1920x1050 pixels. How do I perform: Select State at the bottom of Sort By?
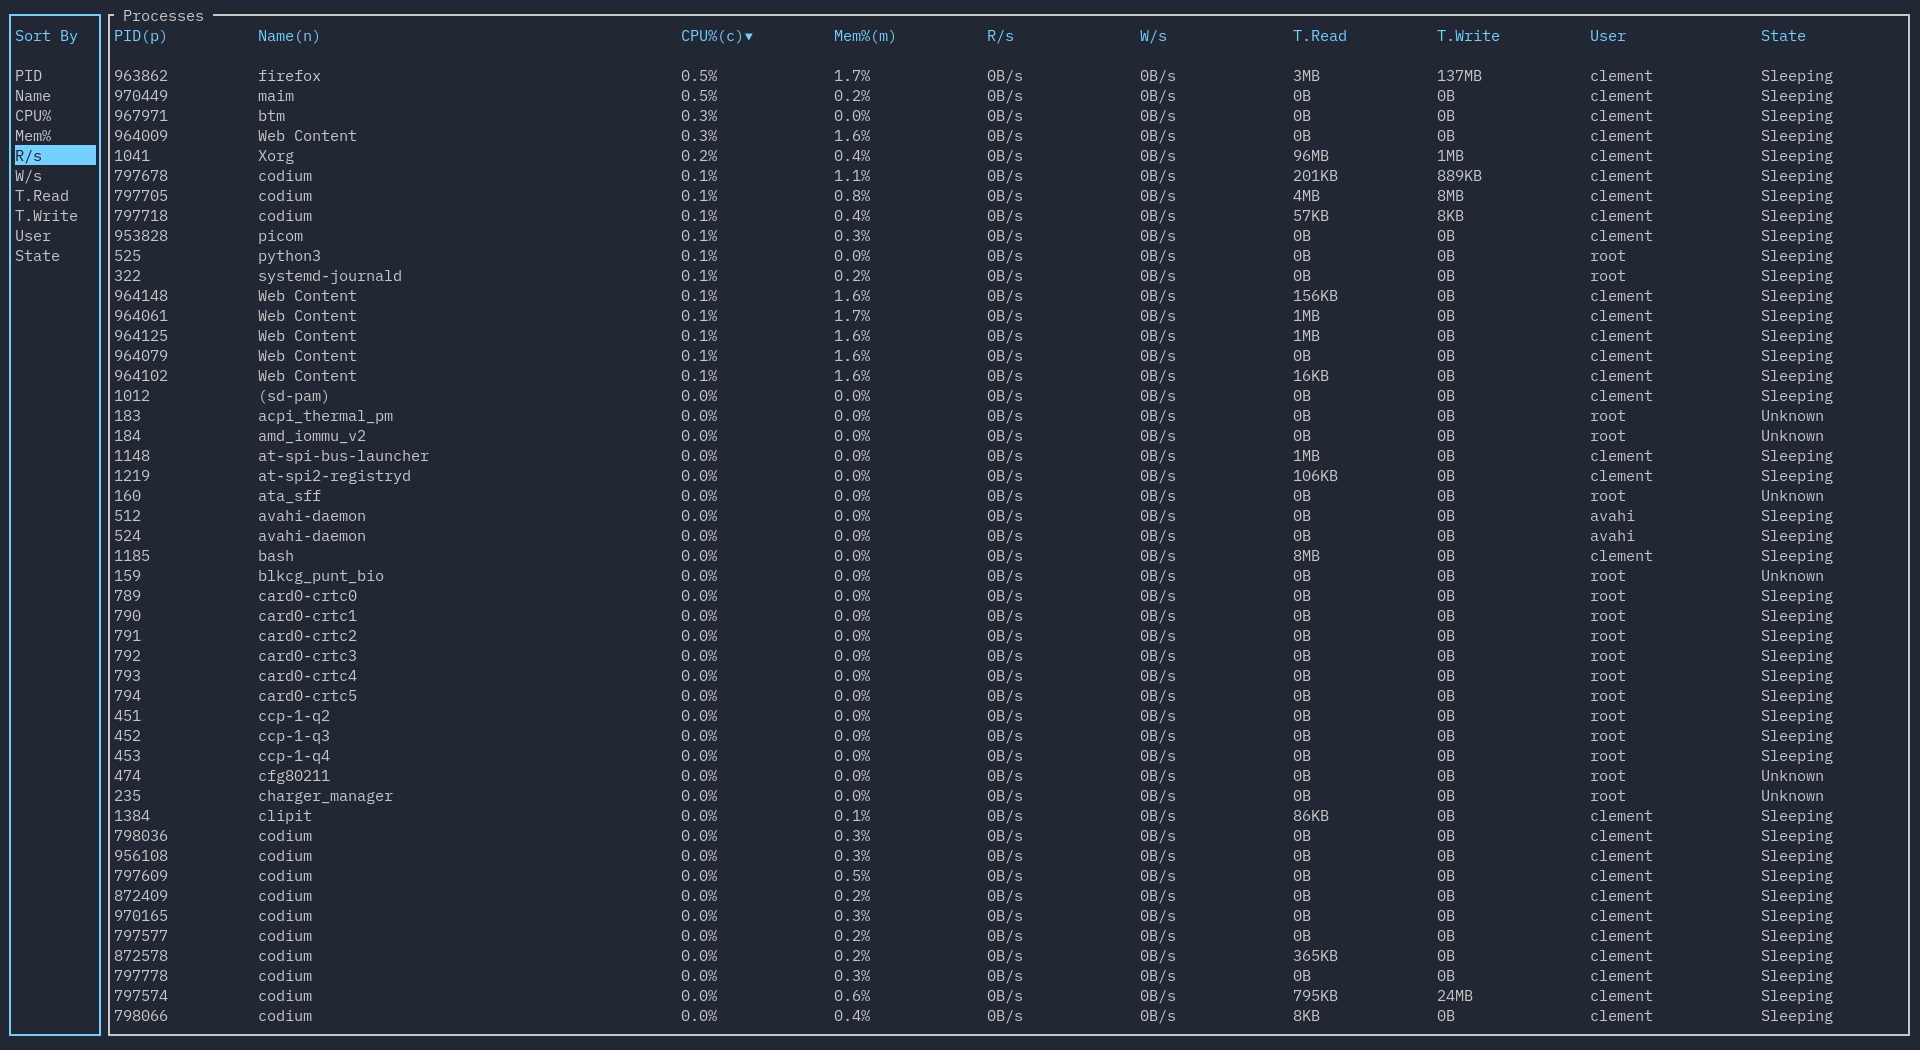pos(37,256)
